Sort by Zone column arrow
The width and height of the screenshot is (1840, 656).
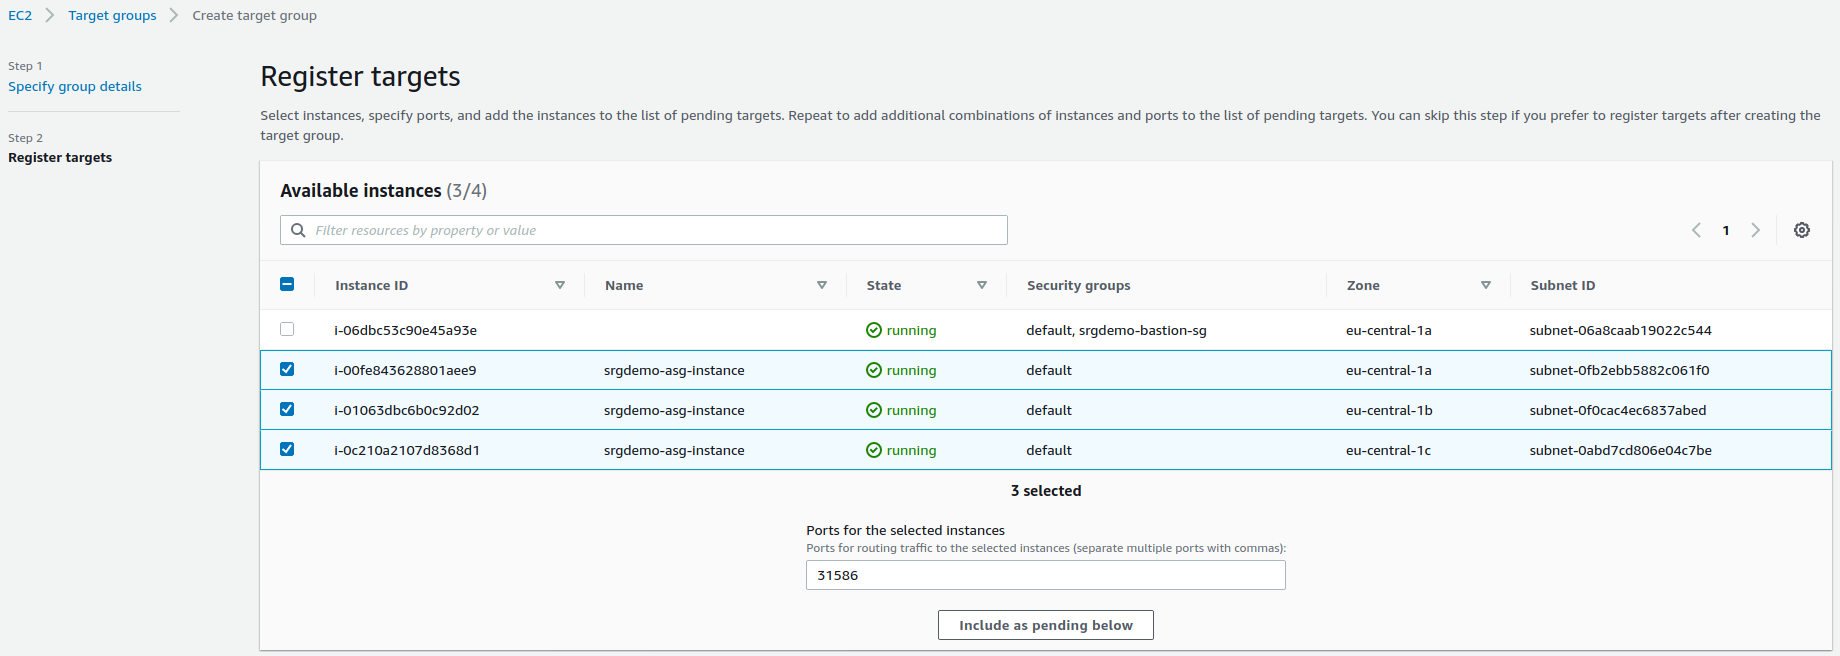[x=1486, y=285]
